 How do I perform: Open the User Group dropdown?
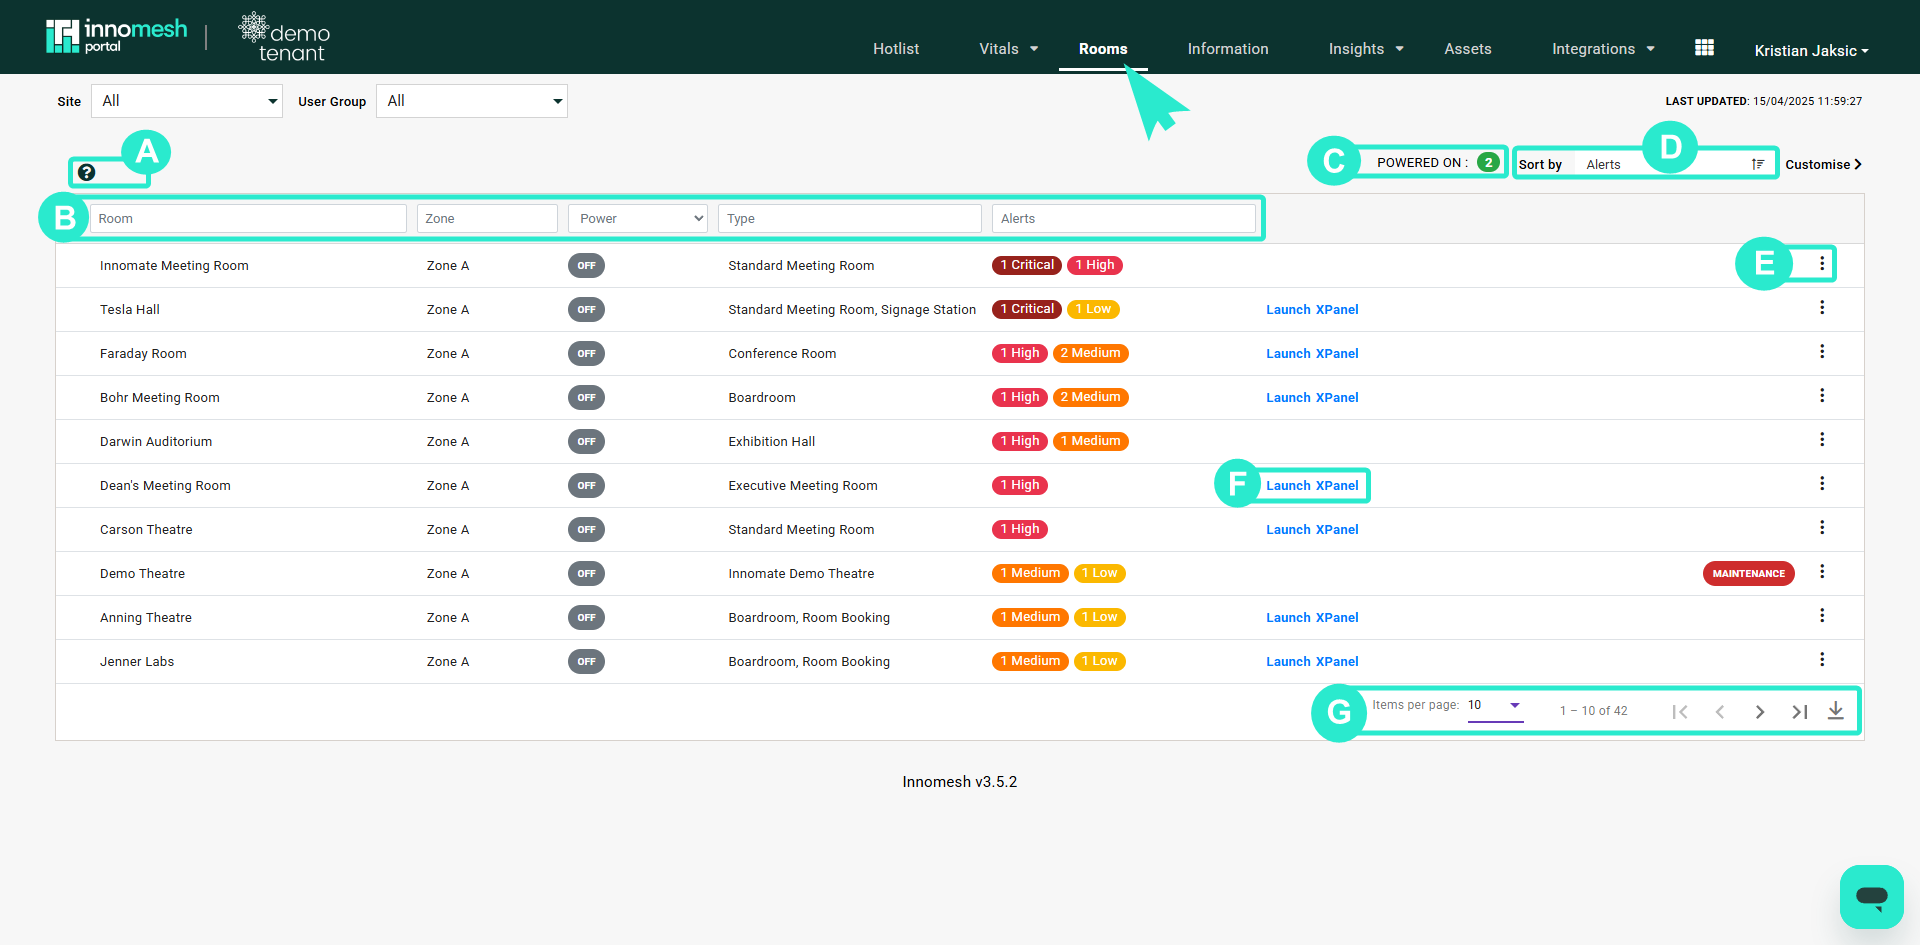click(x=472, y=101)
